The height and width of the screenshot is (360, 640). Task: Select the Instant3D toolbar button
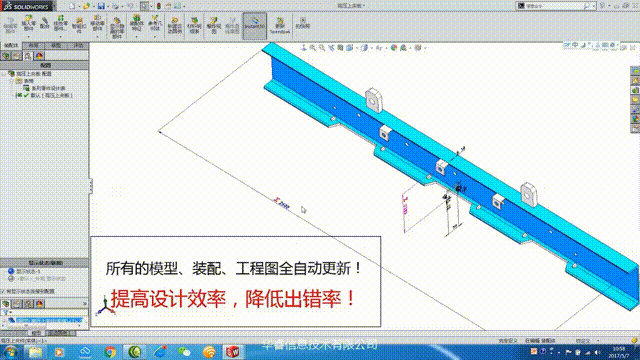pyautogui.click(x=254, y=26)
